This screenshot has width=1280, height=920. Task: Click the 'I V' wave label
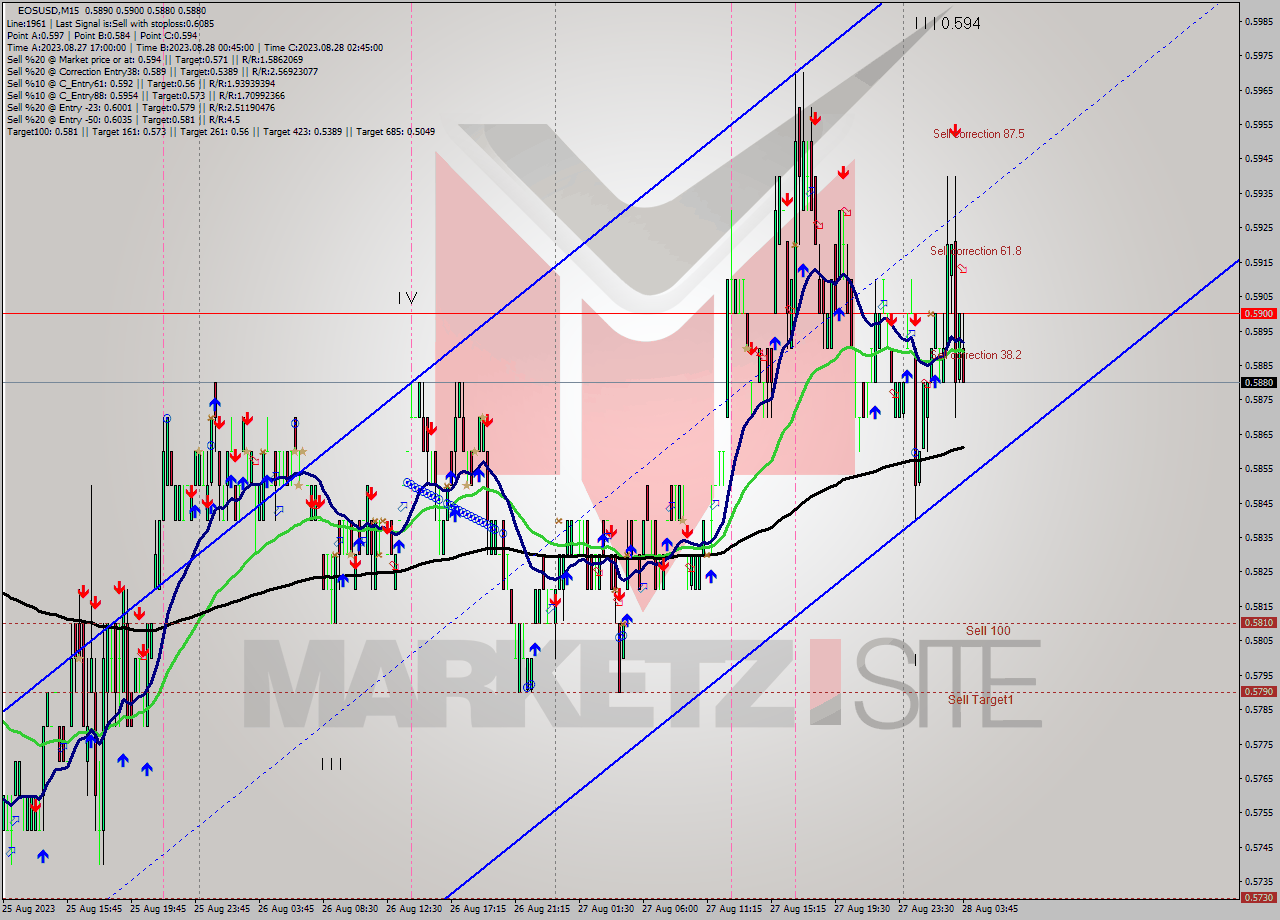coord(407,298)
